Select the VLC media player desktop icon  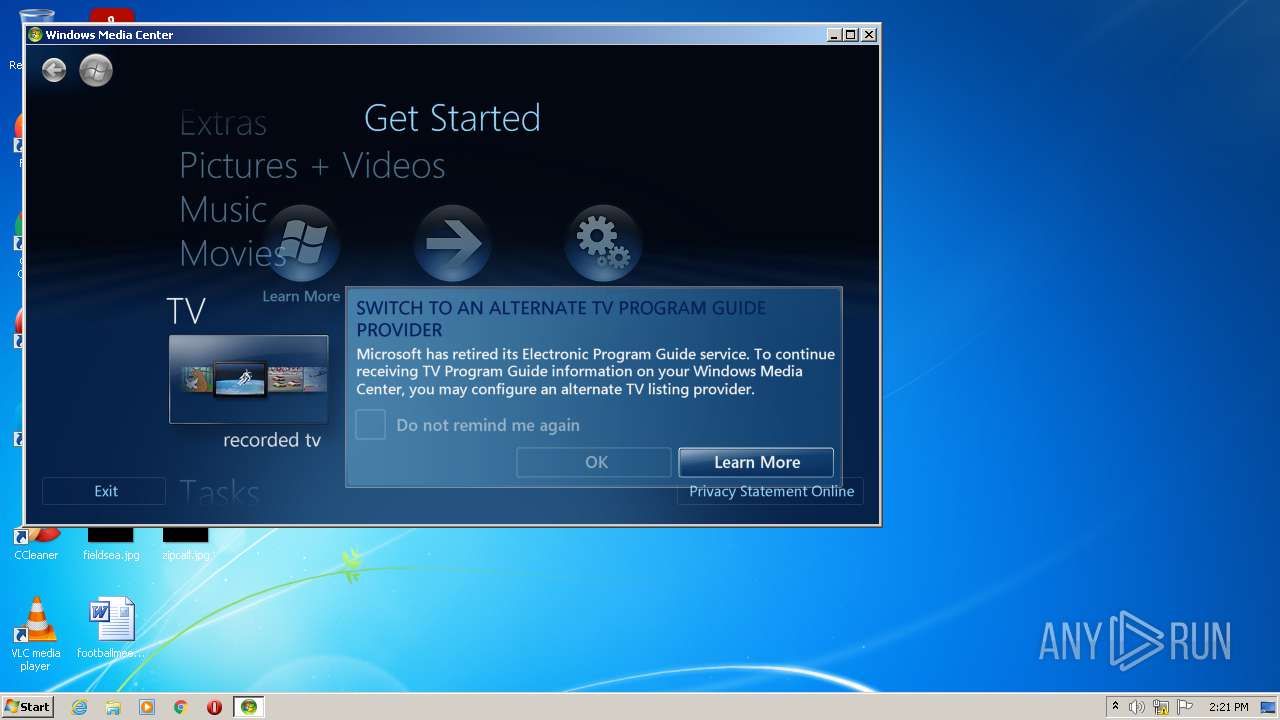click(36, 634)
